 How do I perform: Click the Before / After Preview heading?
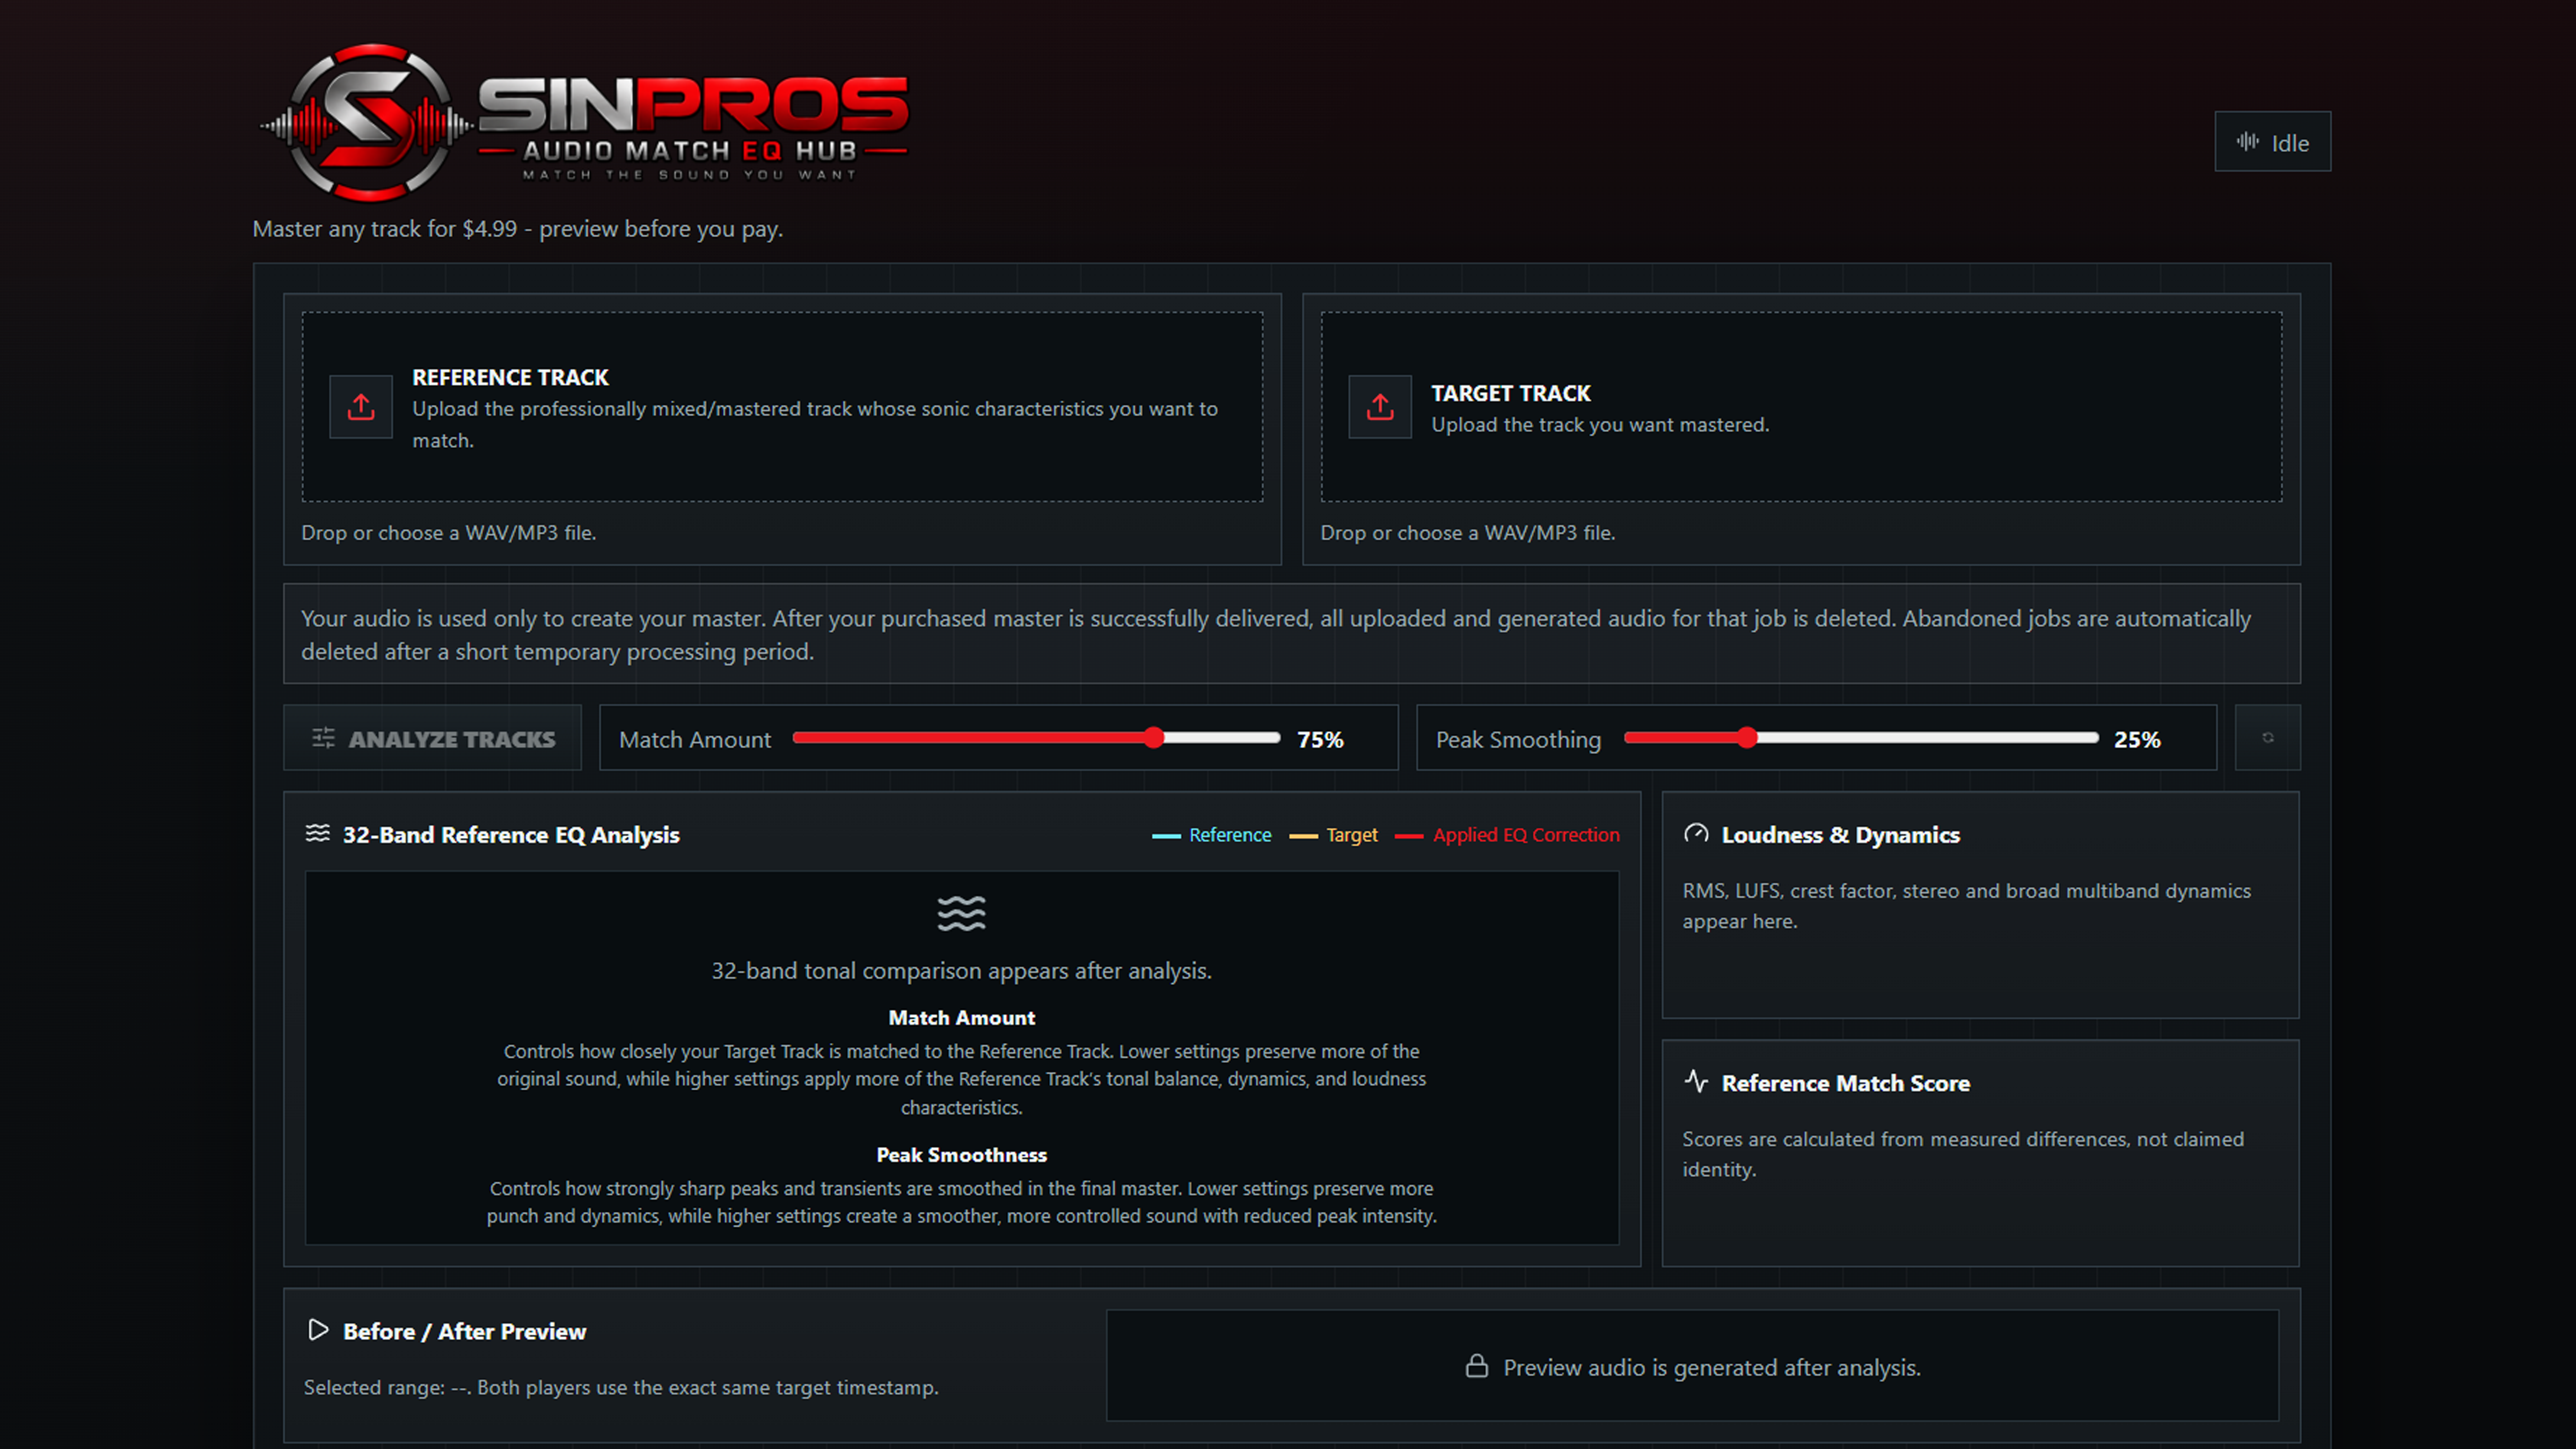coord(464,1332)
